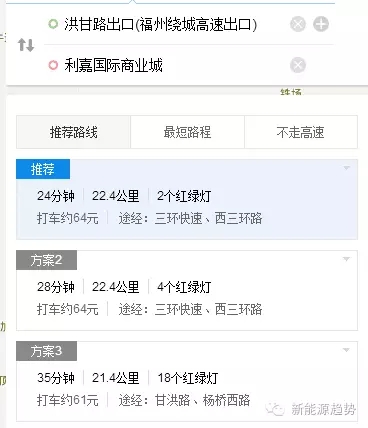Click the green start point marker icon

pos(53,24)
